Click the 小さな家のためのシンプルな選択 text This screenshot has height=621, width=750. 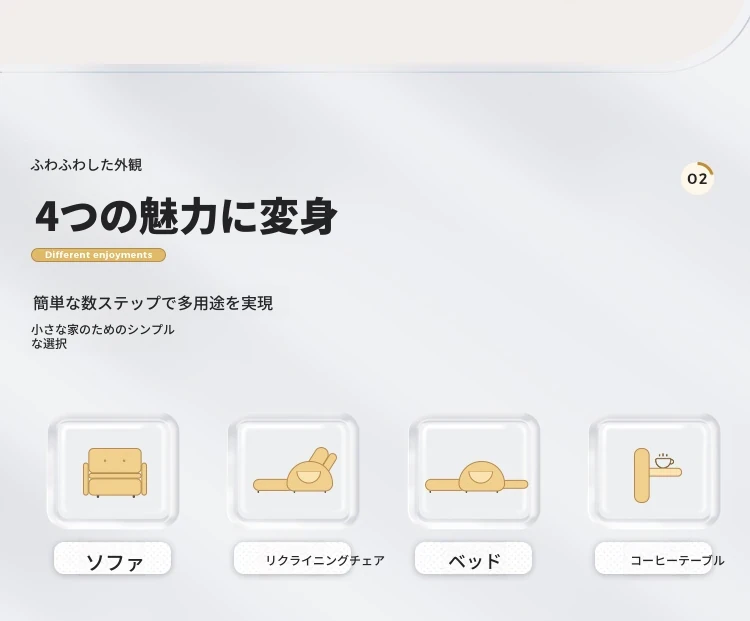pyautogui.click(x=102, y=336)
